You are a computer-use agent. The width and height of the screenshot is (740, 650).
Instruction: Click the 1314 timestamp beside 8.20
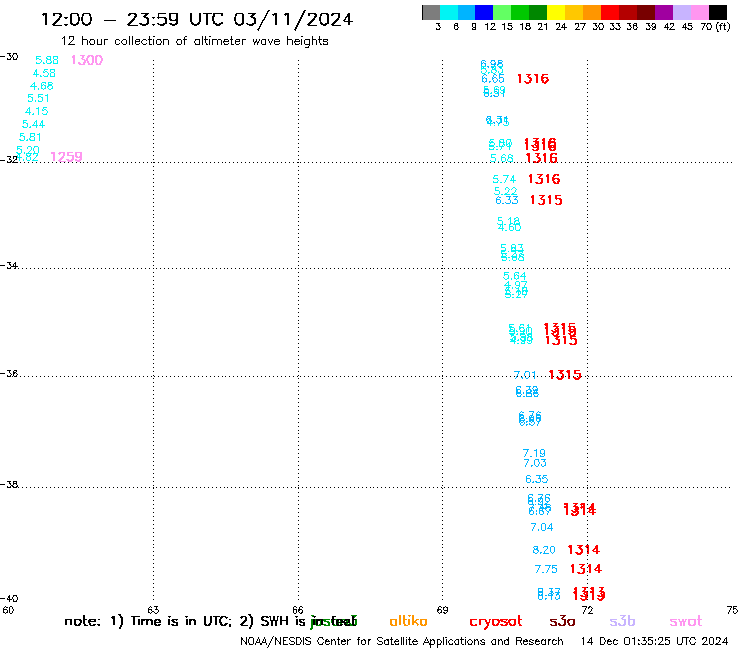pos(584,550)
